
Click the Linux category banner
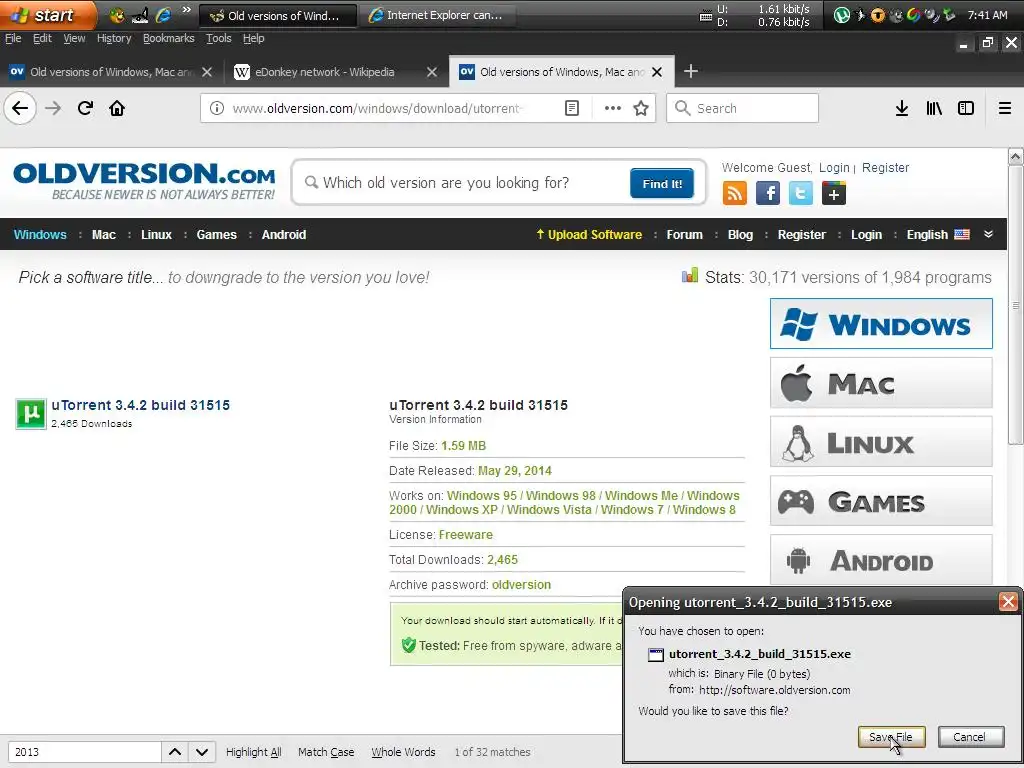click(881, 442)
